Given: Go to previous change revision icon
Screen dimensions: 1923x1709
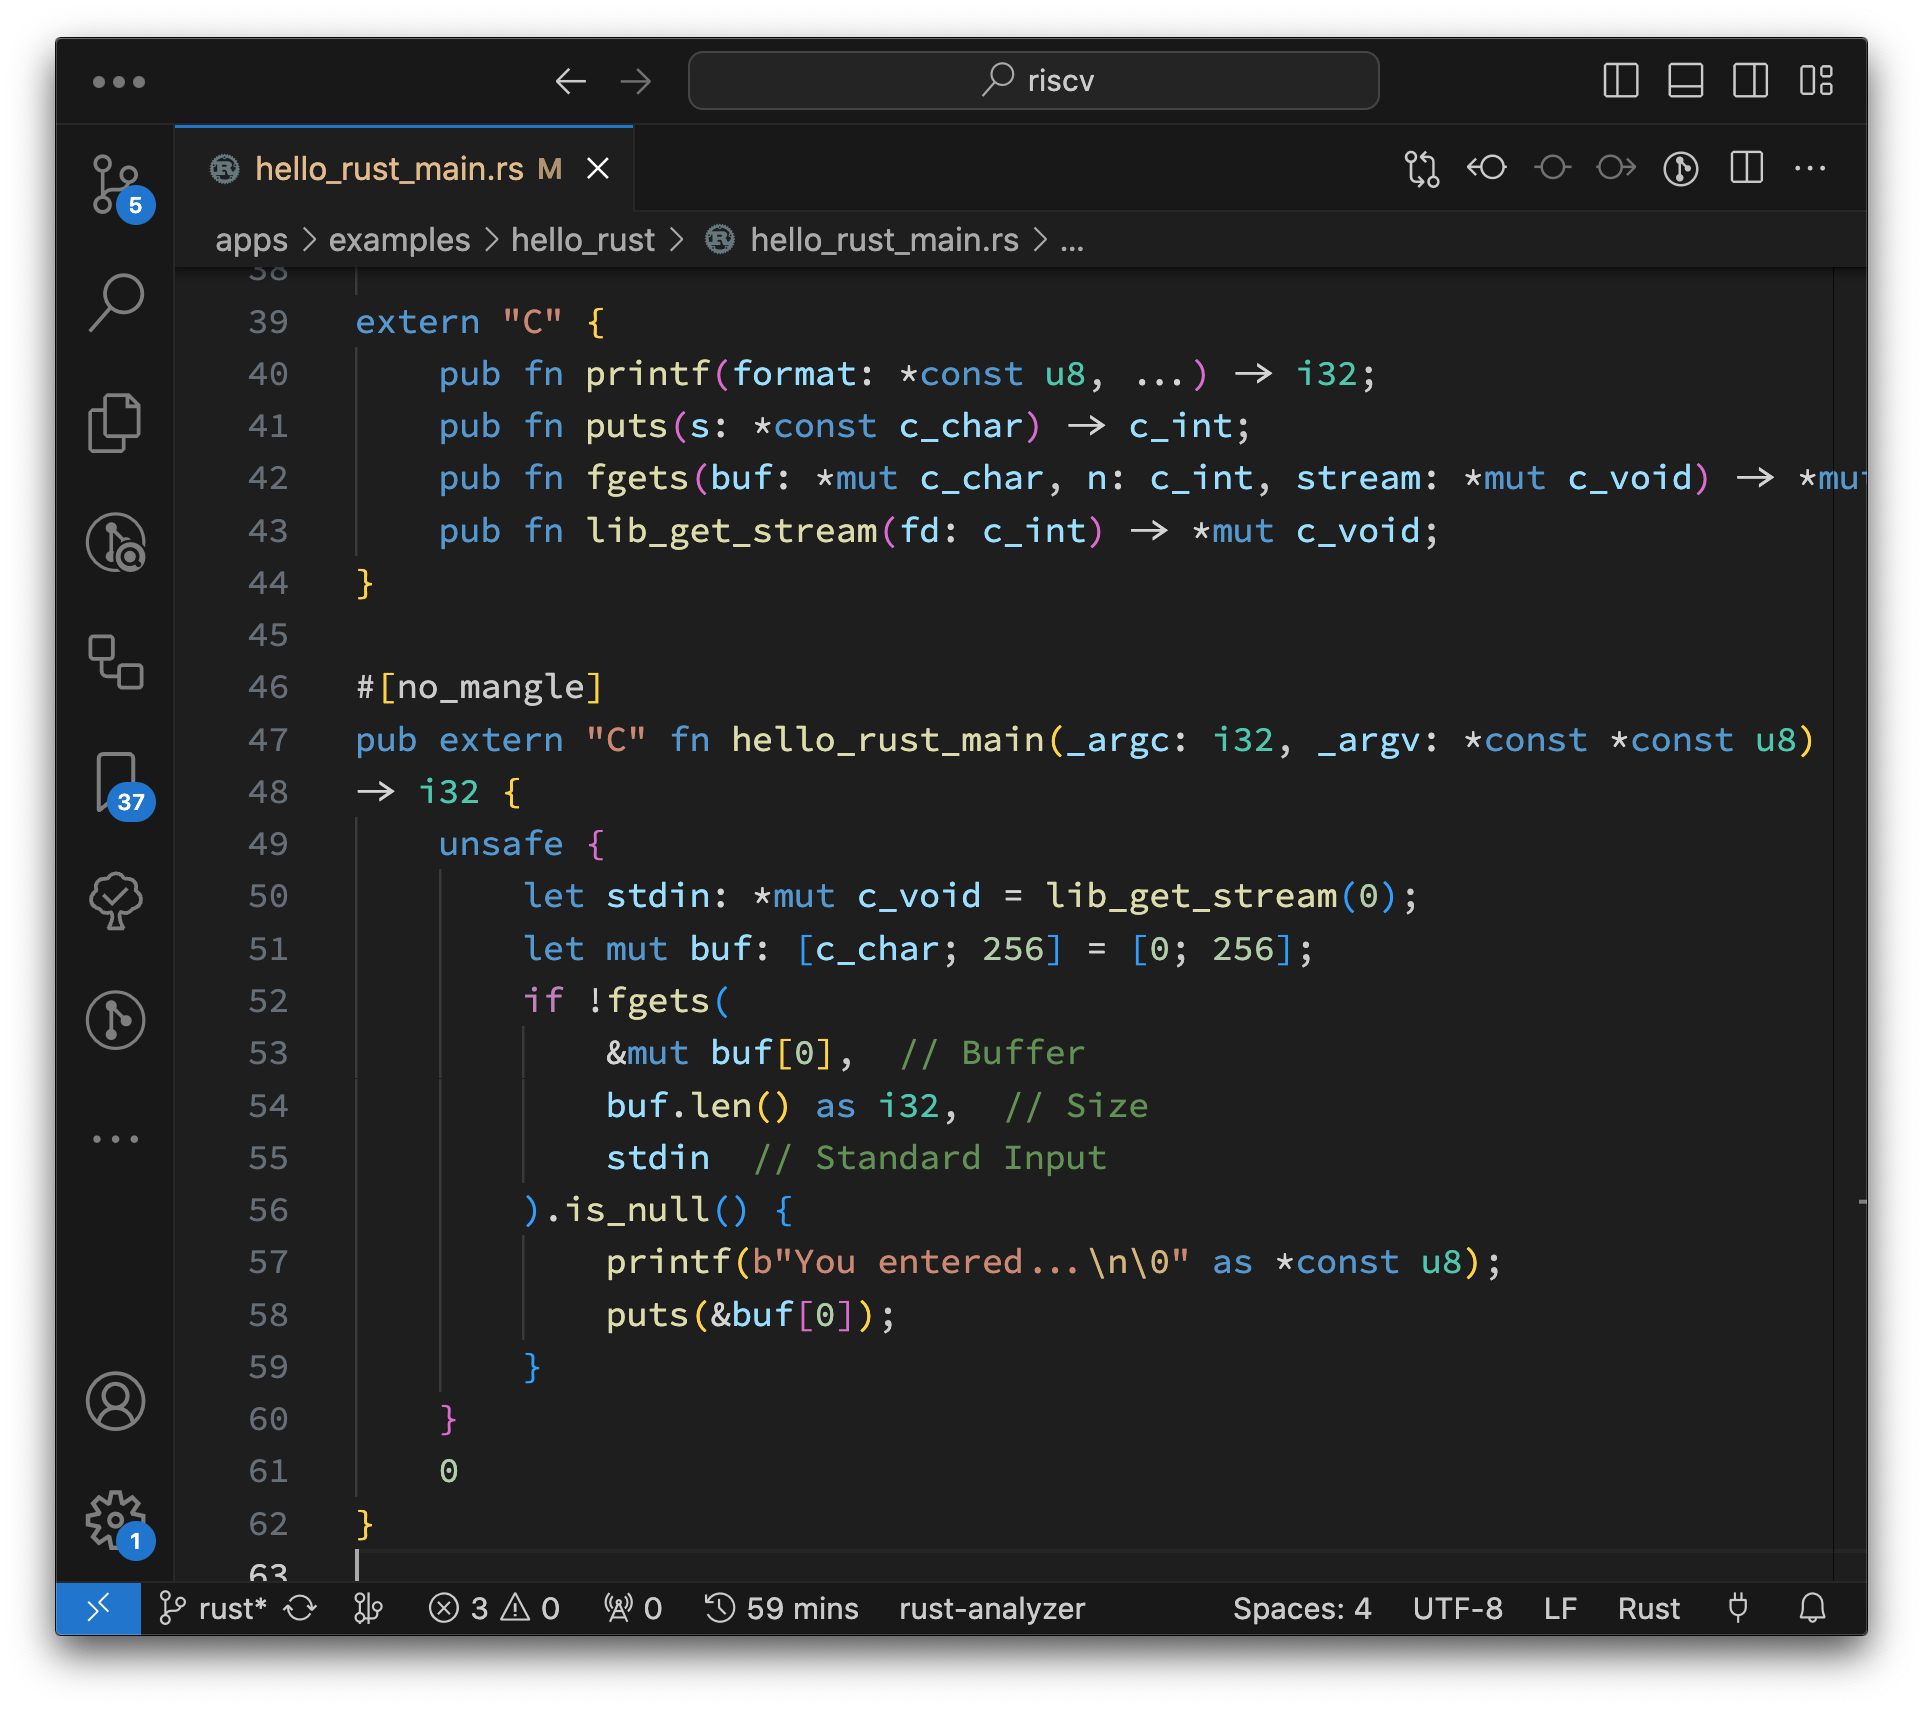Looking at the screenshot, I should [1486, 168].
